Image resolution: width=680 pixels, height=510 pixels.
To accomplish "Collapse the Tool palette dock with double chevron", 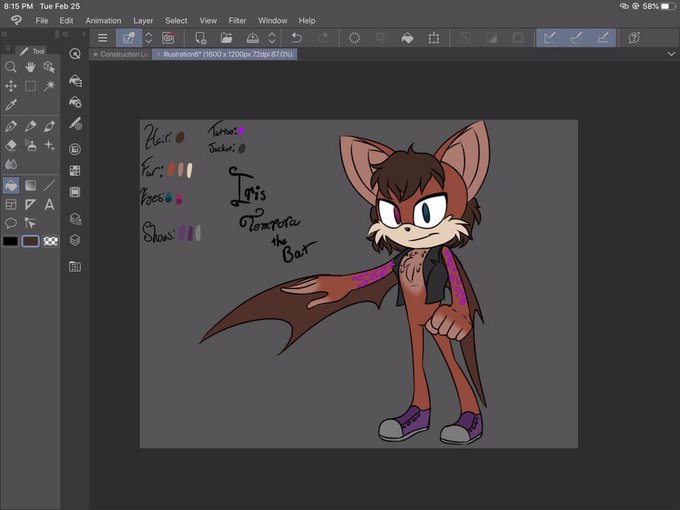I will coord(4,34).
